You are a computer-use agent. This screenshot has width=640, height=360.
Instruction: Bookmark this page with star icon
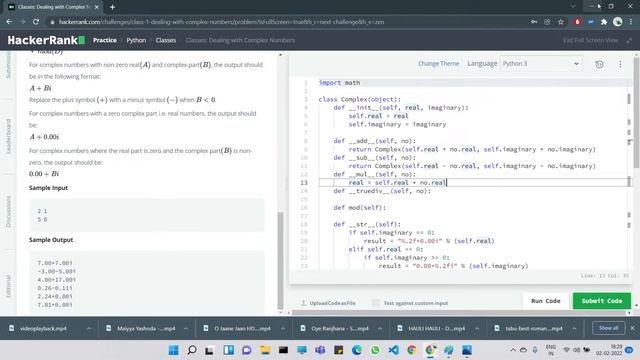[x=561, y=22]
